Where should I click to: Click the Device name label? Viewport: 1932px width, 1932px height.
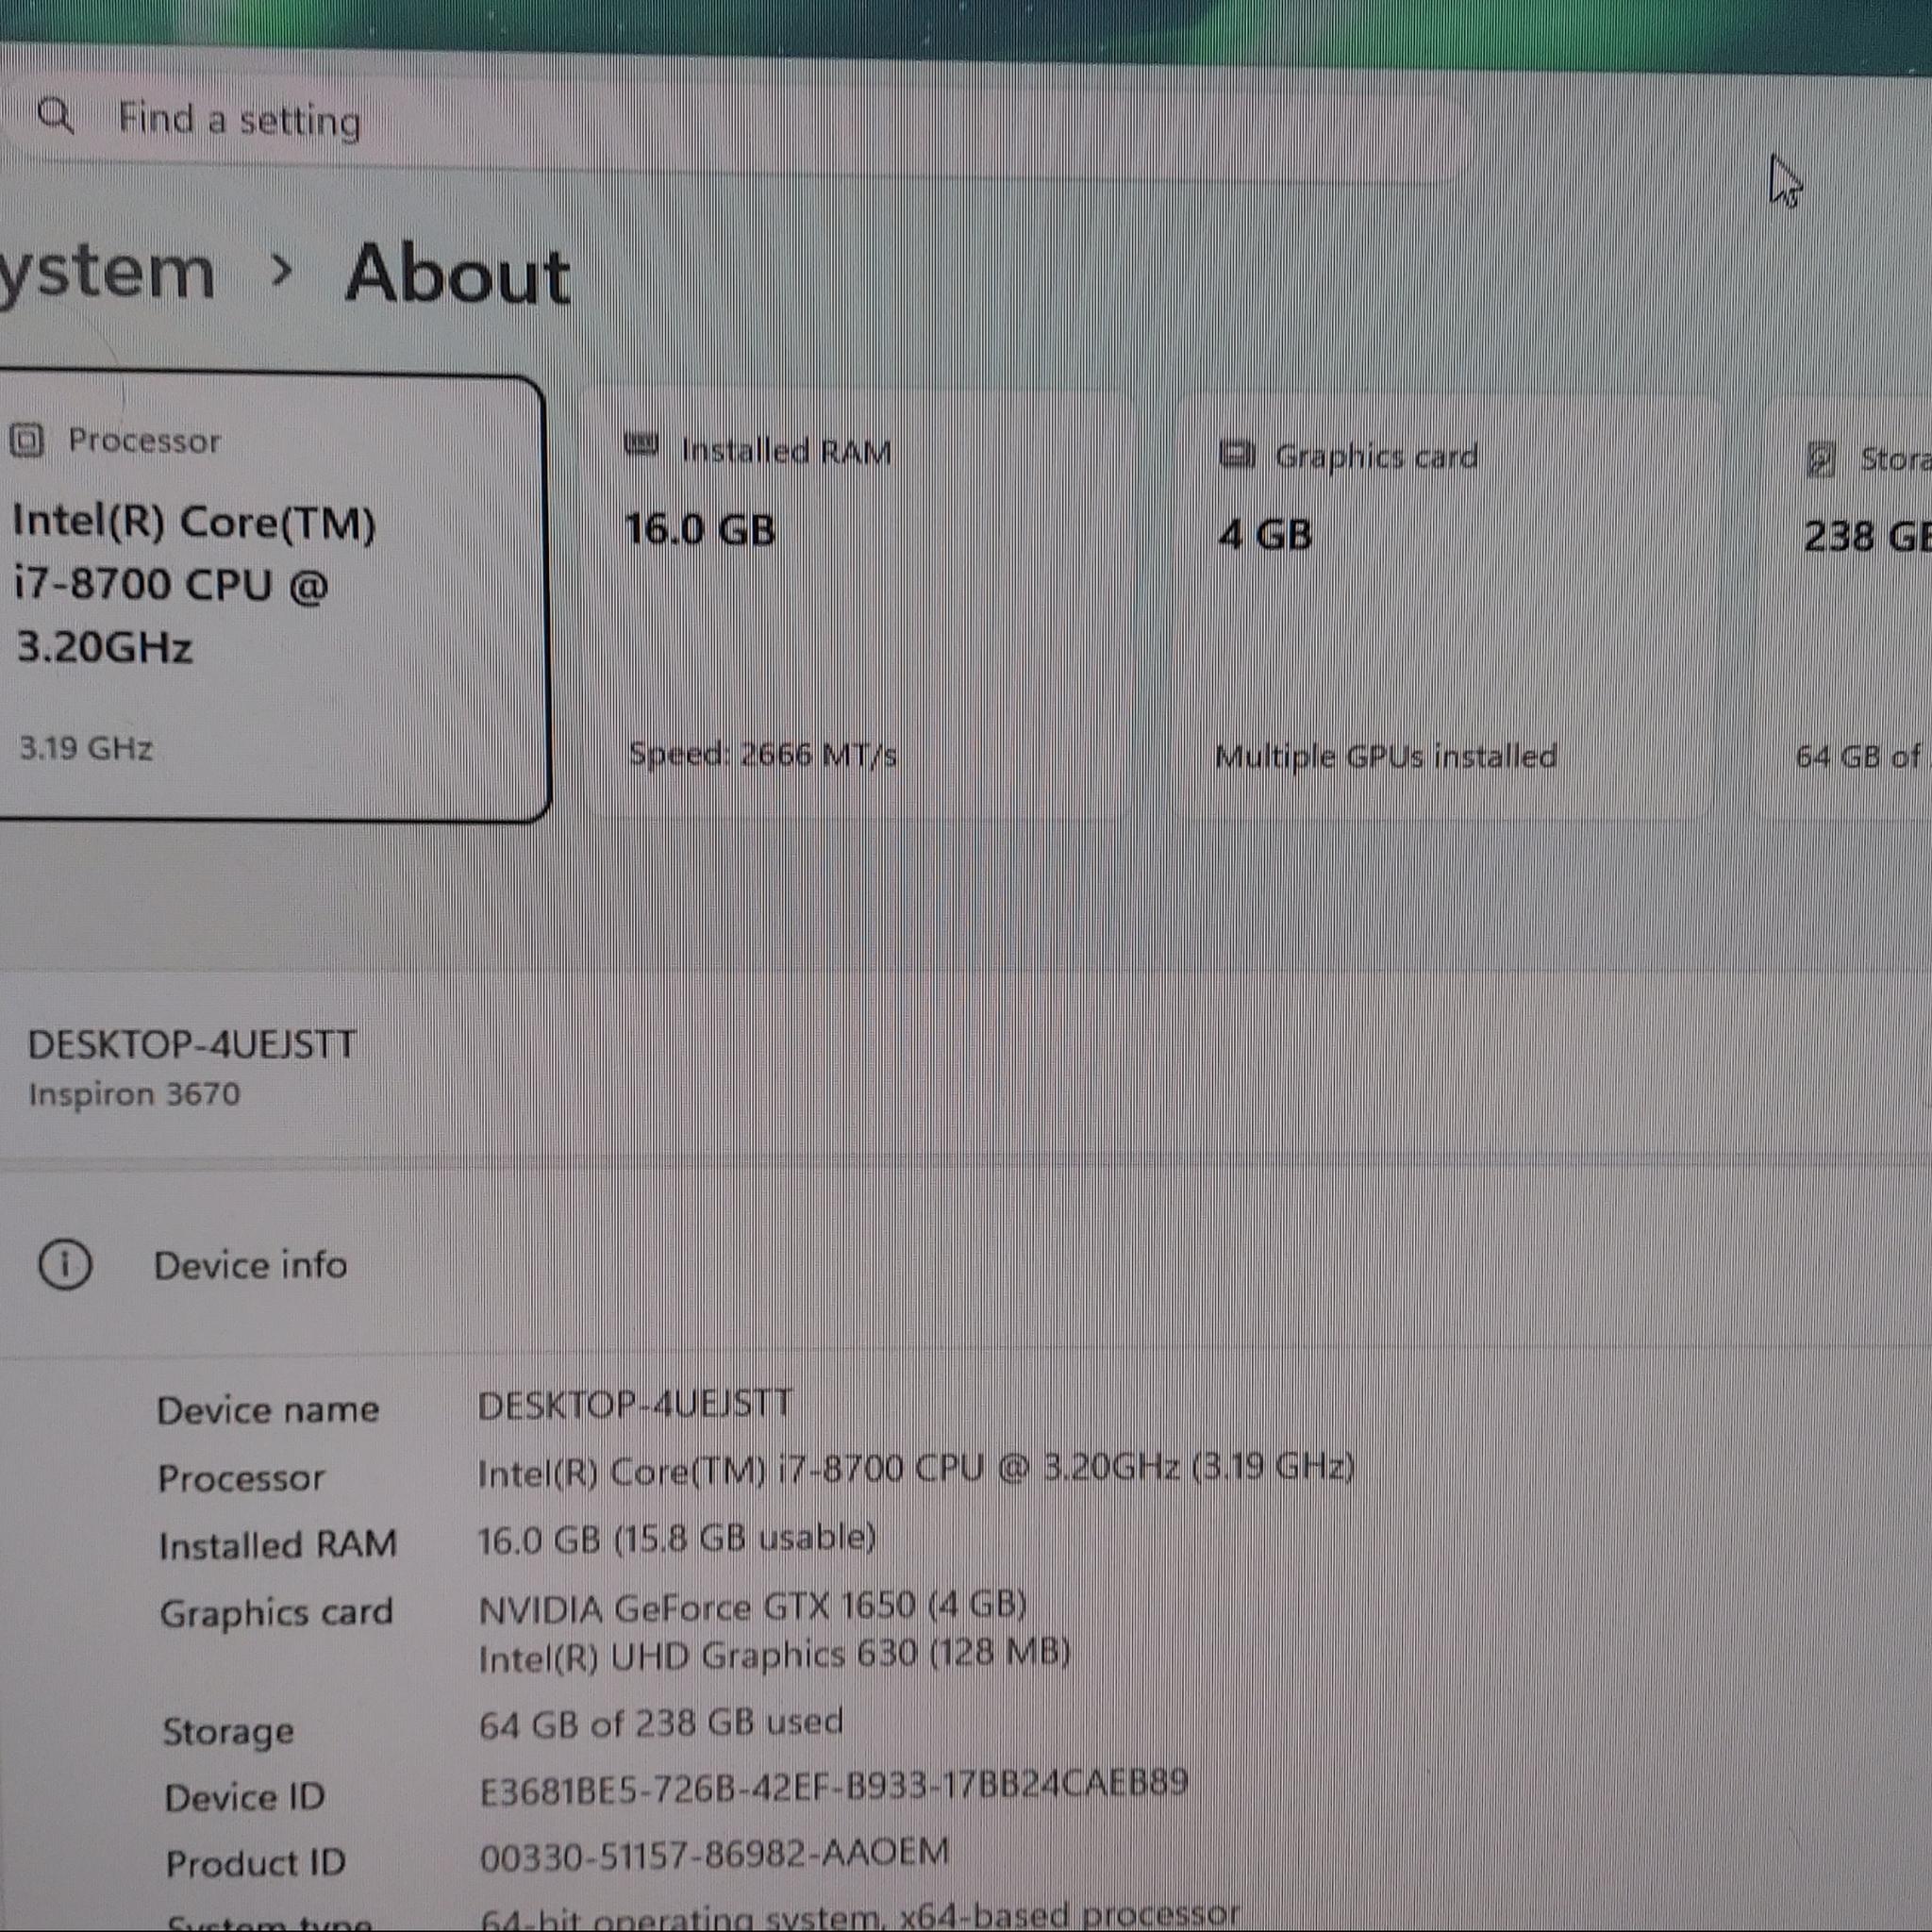point(268,1410)
